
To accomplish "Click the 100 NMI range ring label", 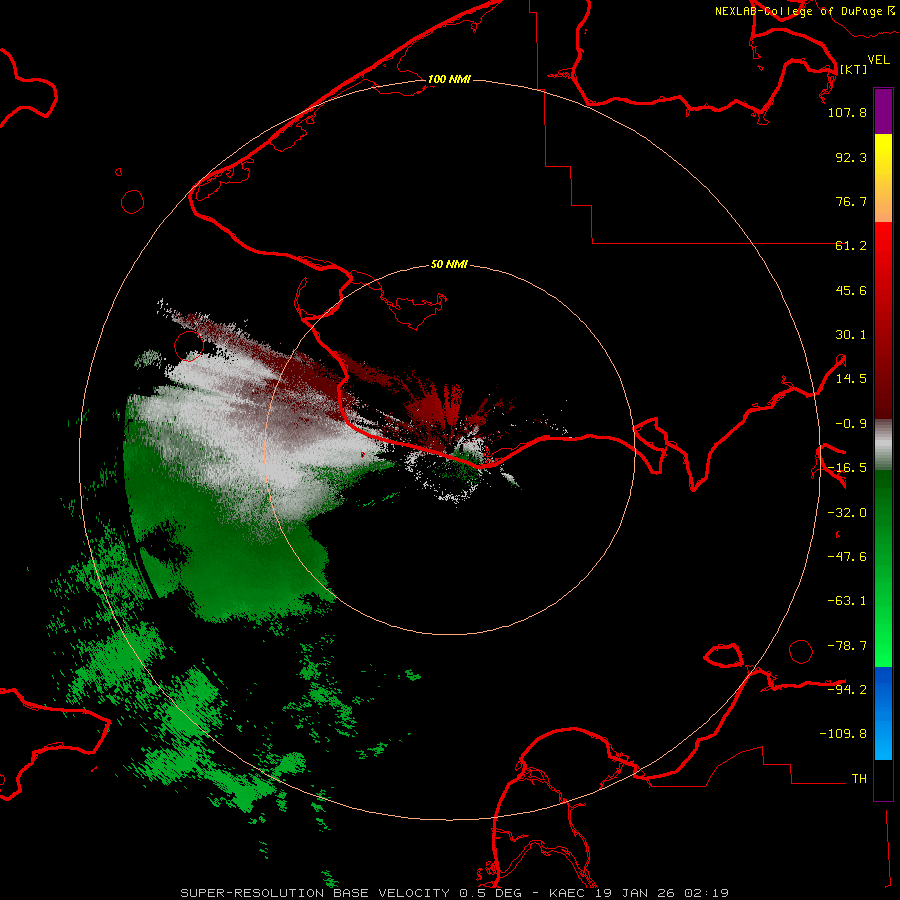I will [x=449, y=79].
